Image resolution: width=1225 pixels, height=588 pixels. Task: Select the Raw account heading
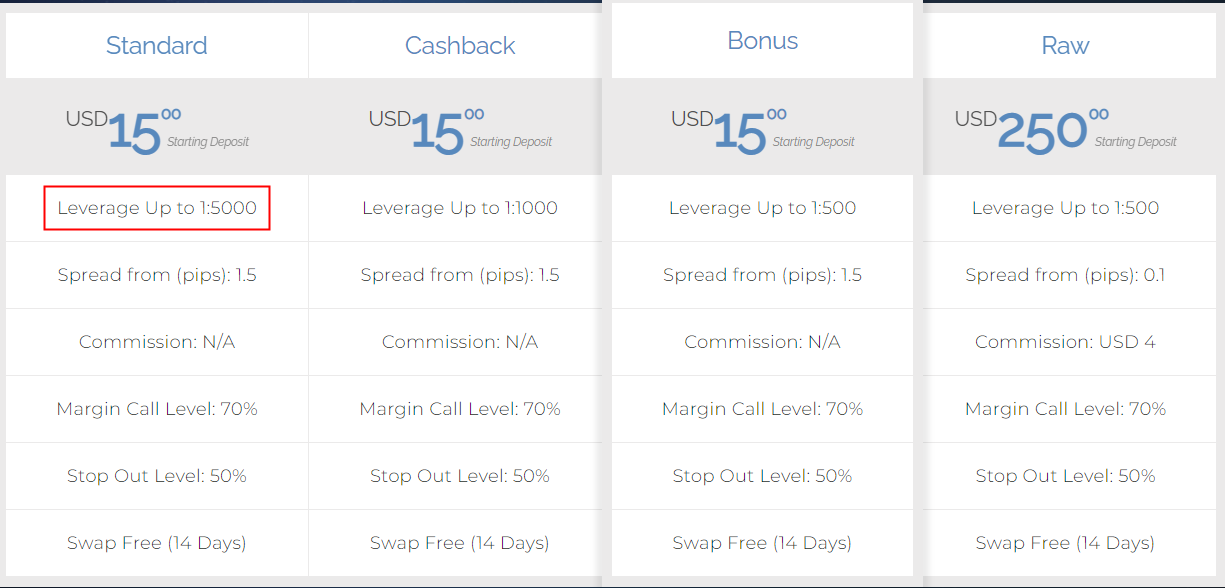point(1065,45)
